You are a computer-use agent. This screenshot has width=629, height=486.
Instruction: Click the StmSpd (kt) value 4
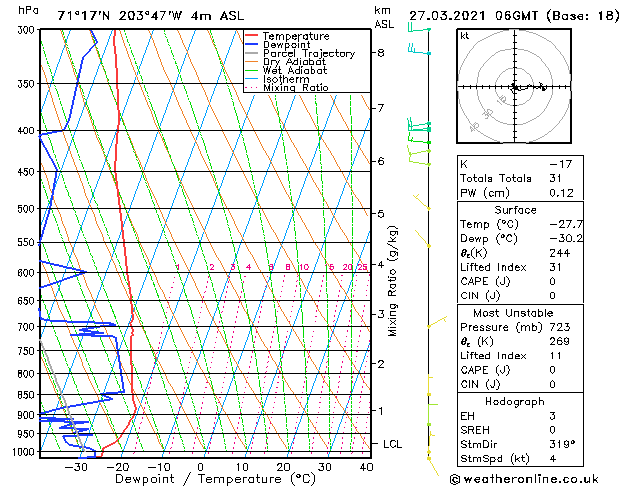click(x=552, y=459)
